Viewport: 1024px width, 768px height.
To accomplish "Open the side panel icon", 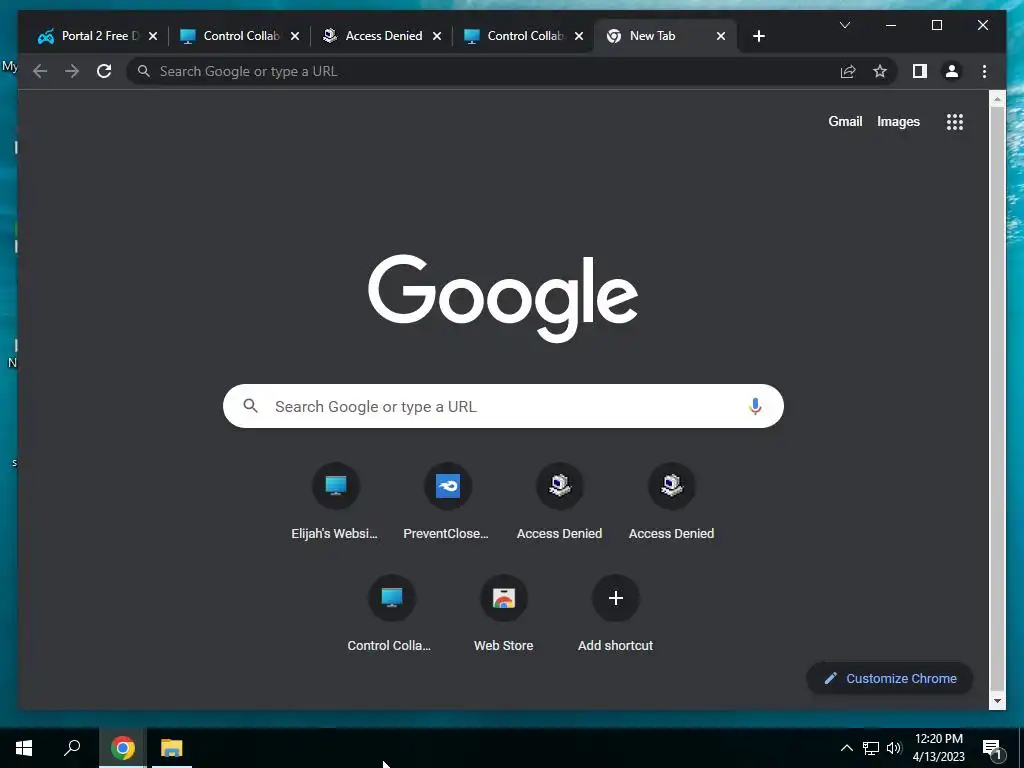I will [x=920, y=71].
